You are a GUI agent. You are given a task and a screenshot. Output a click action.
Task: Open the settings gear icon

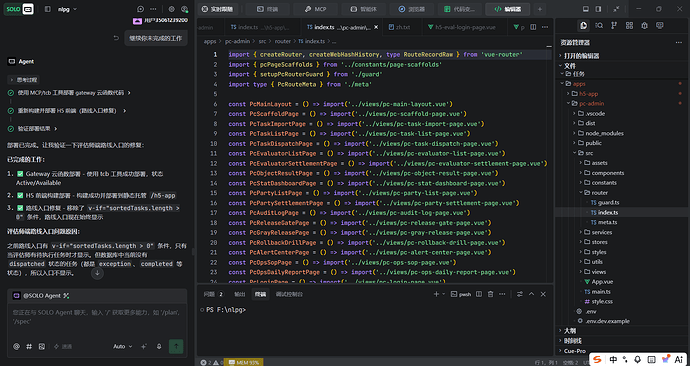coord(172,9)
